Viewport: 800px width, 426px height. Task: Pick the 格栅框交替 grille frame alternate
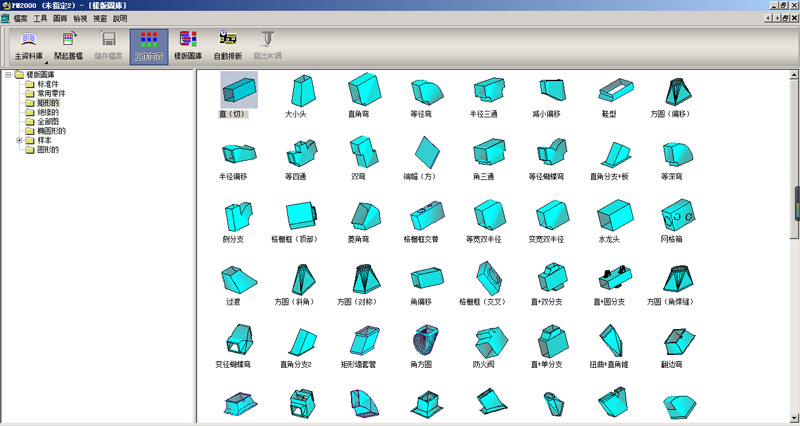pos(428,215)
